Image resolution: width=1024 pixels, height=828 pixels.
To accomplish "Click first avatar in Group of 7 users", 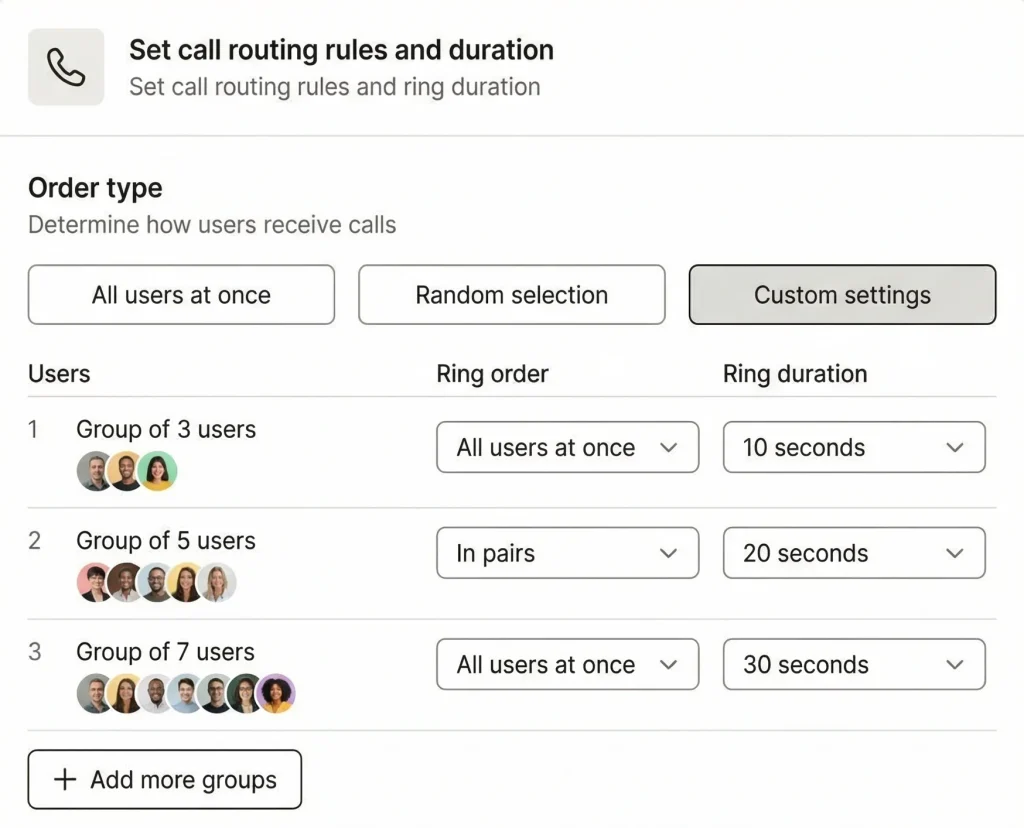I will pyautogui.click(x=95, y=694).
